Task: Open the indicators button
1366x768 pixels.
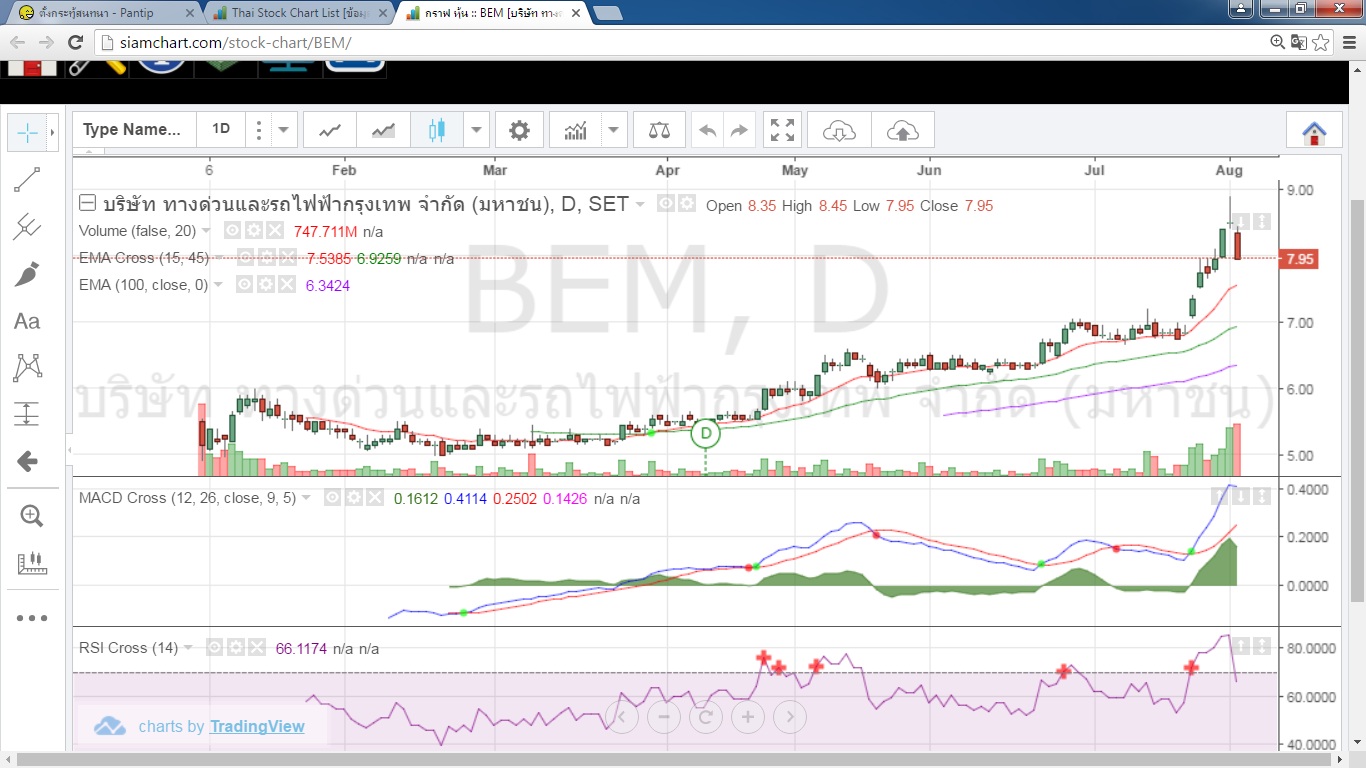Action: tap(575, 130)
